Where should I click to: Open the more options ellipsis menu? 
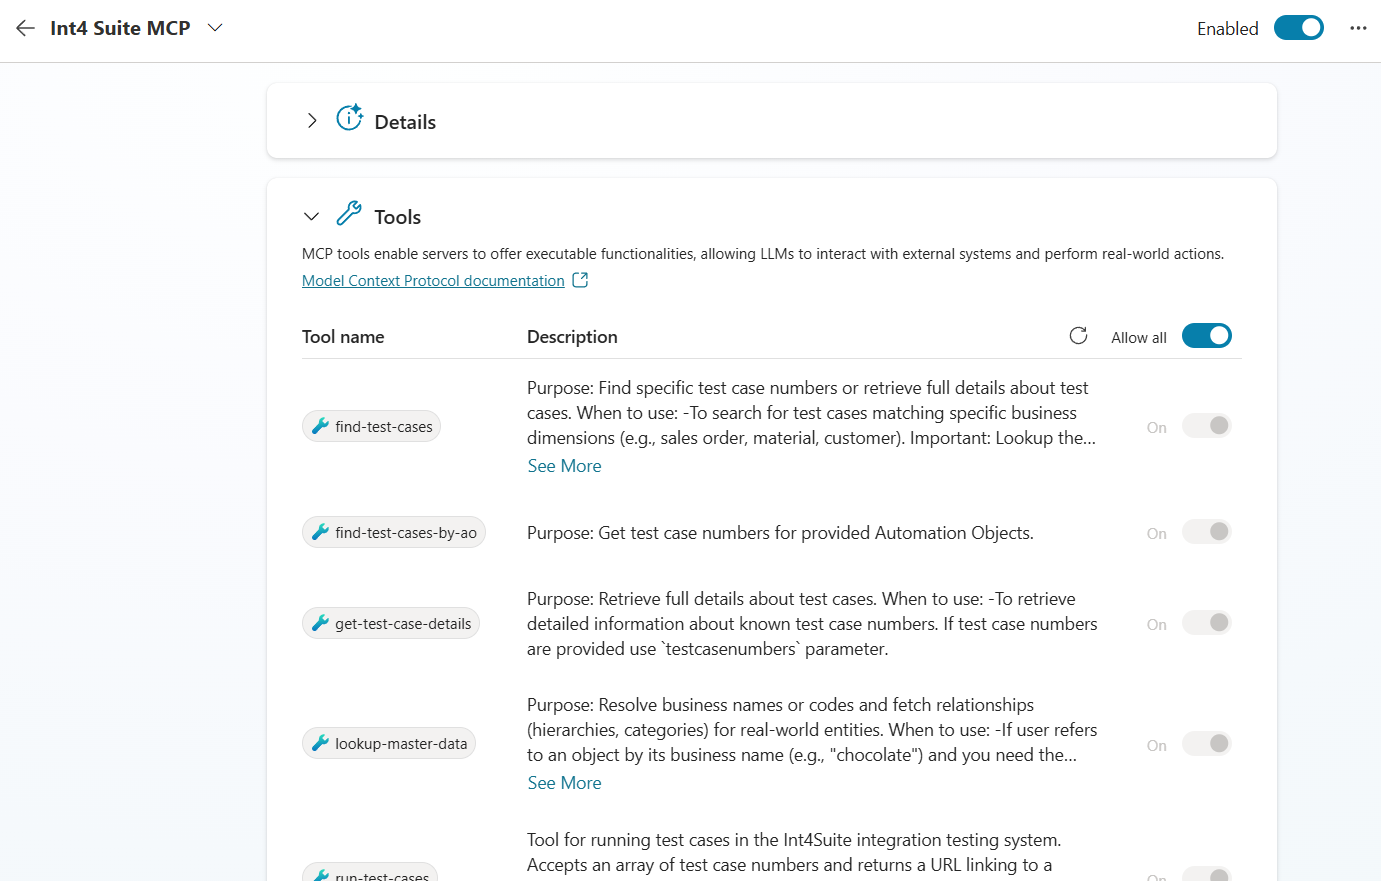(1358, 28)
